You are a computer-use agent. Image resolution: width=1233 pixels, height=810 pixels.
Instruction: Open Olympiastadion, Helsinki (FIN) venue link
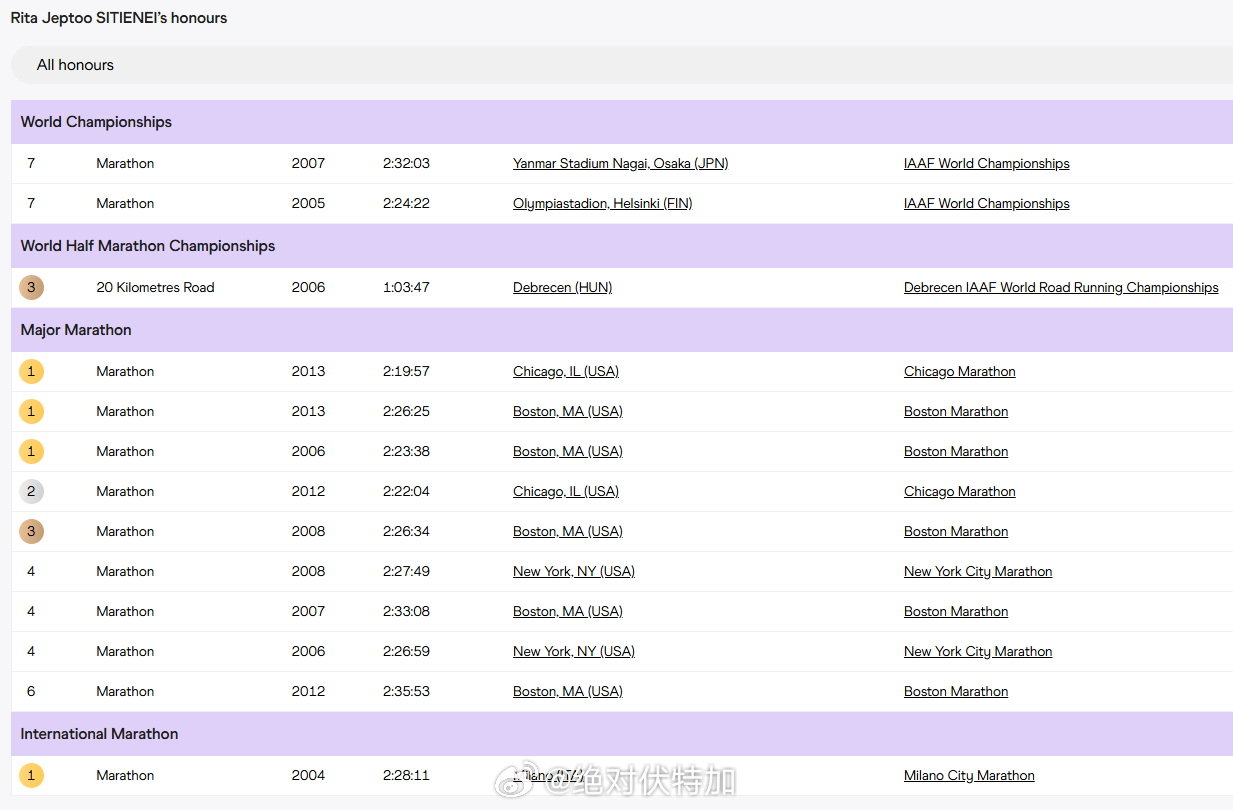coord(602,204)
